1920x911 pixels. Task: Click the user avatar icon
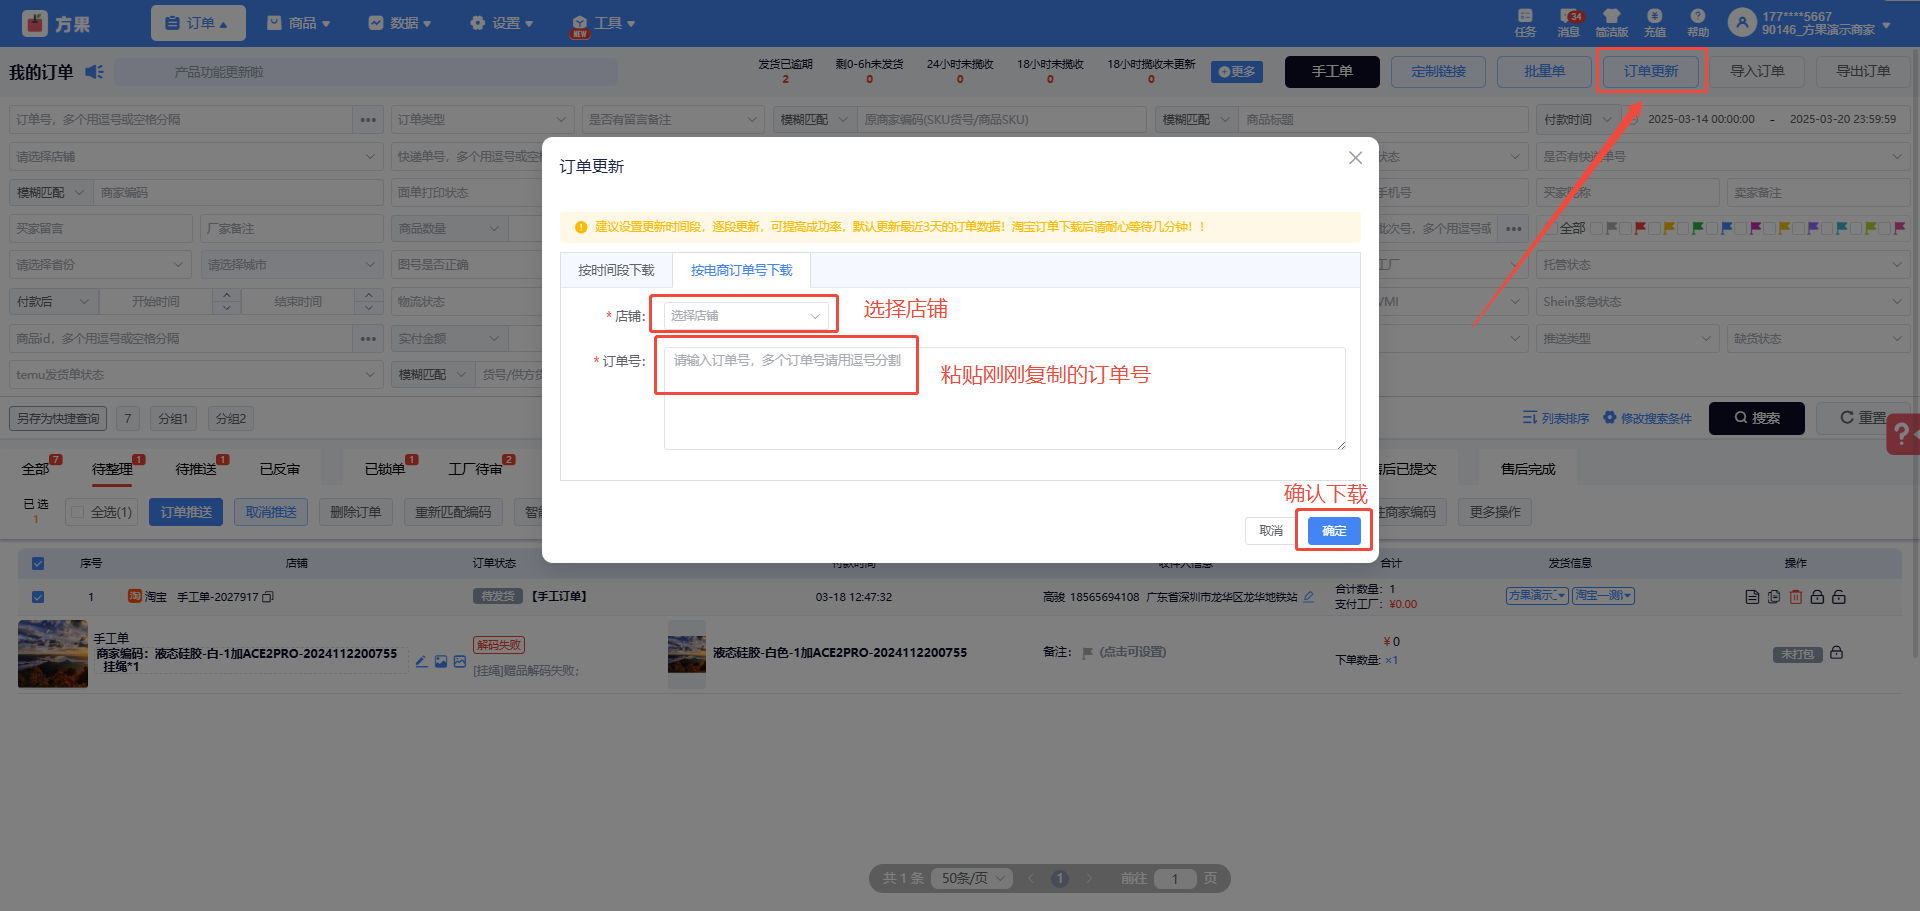click(x=1742, y=22)
